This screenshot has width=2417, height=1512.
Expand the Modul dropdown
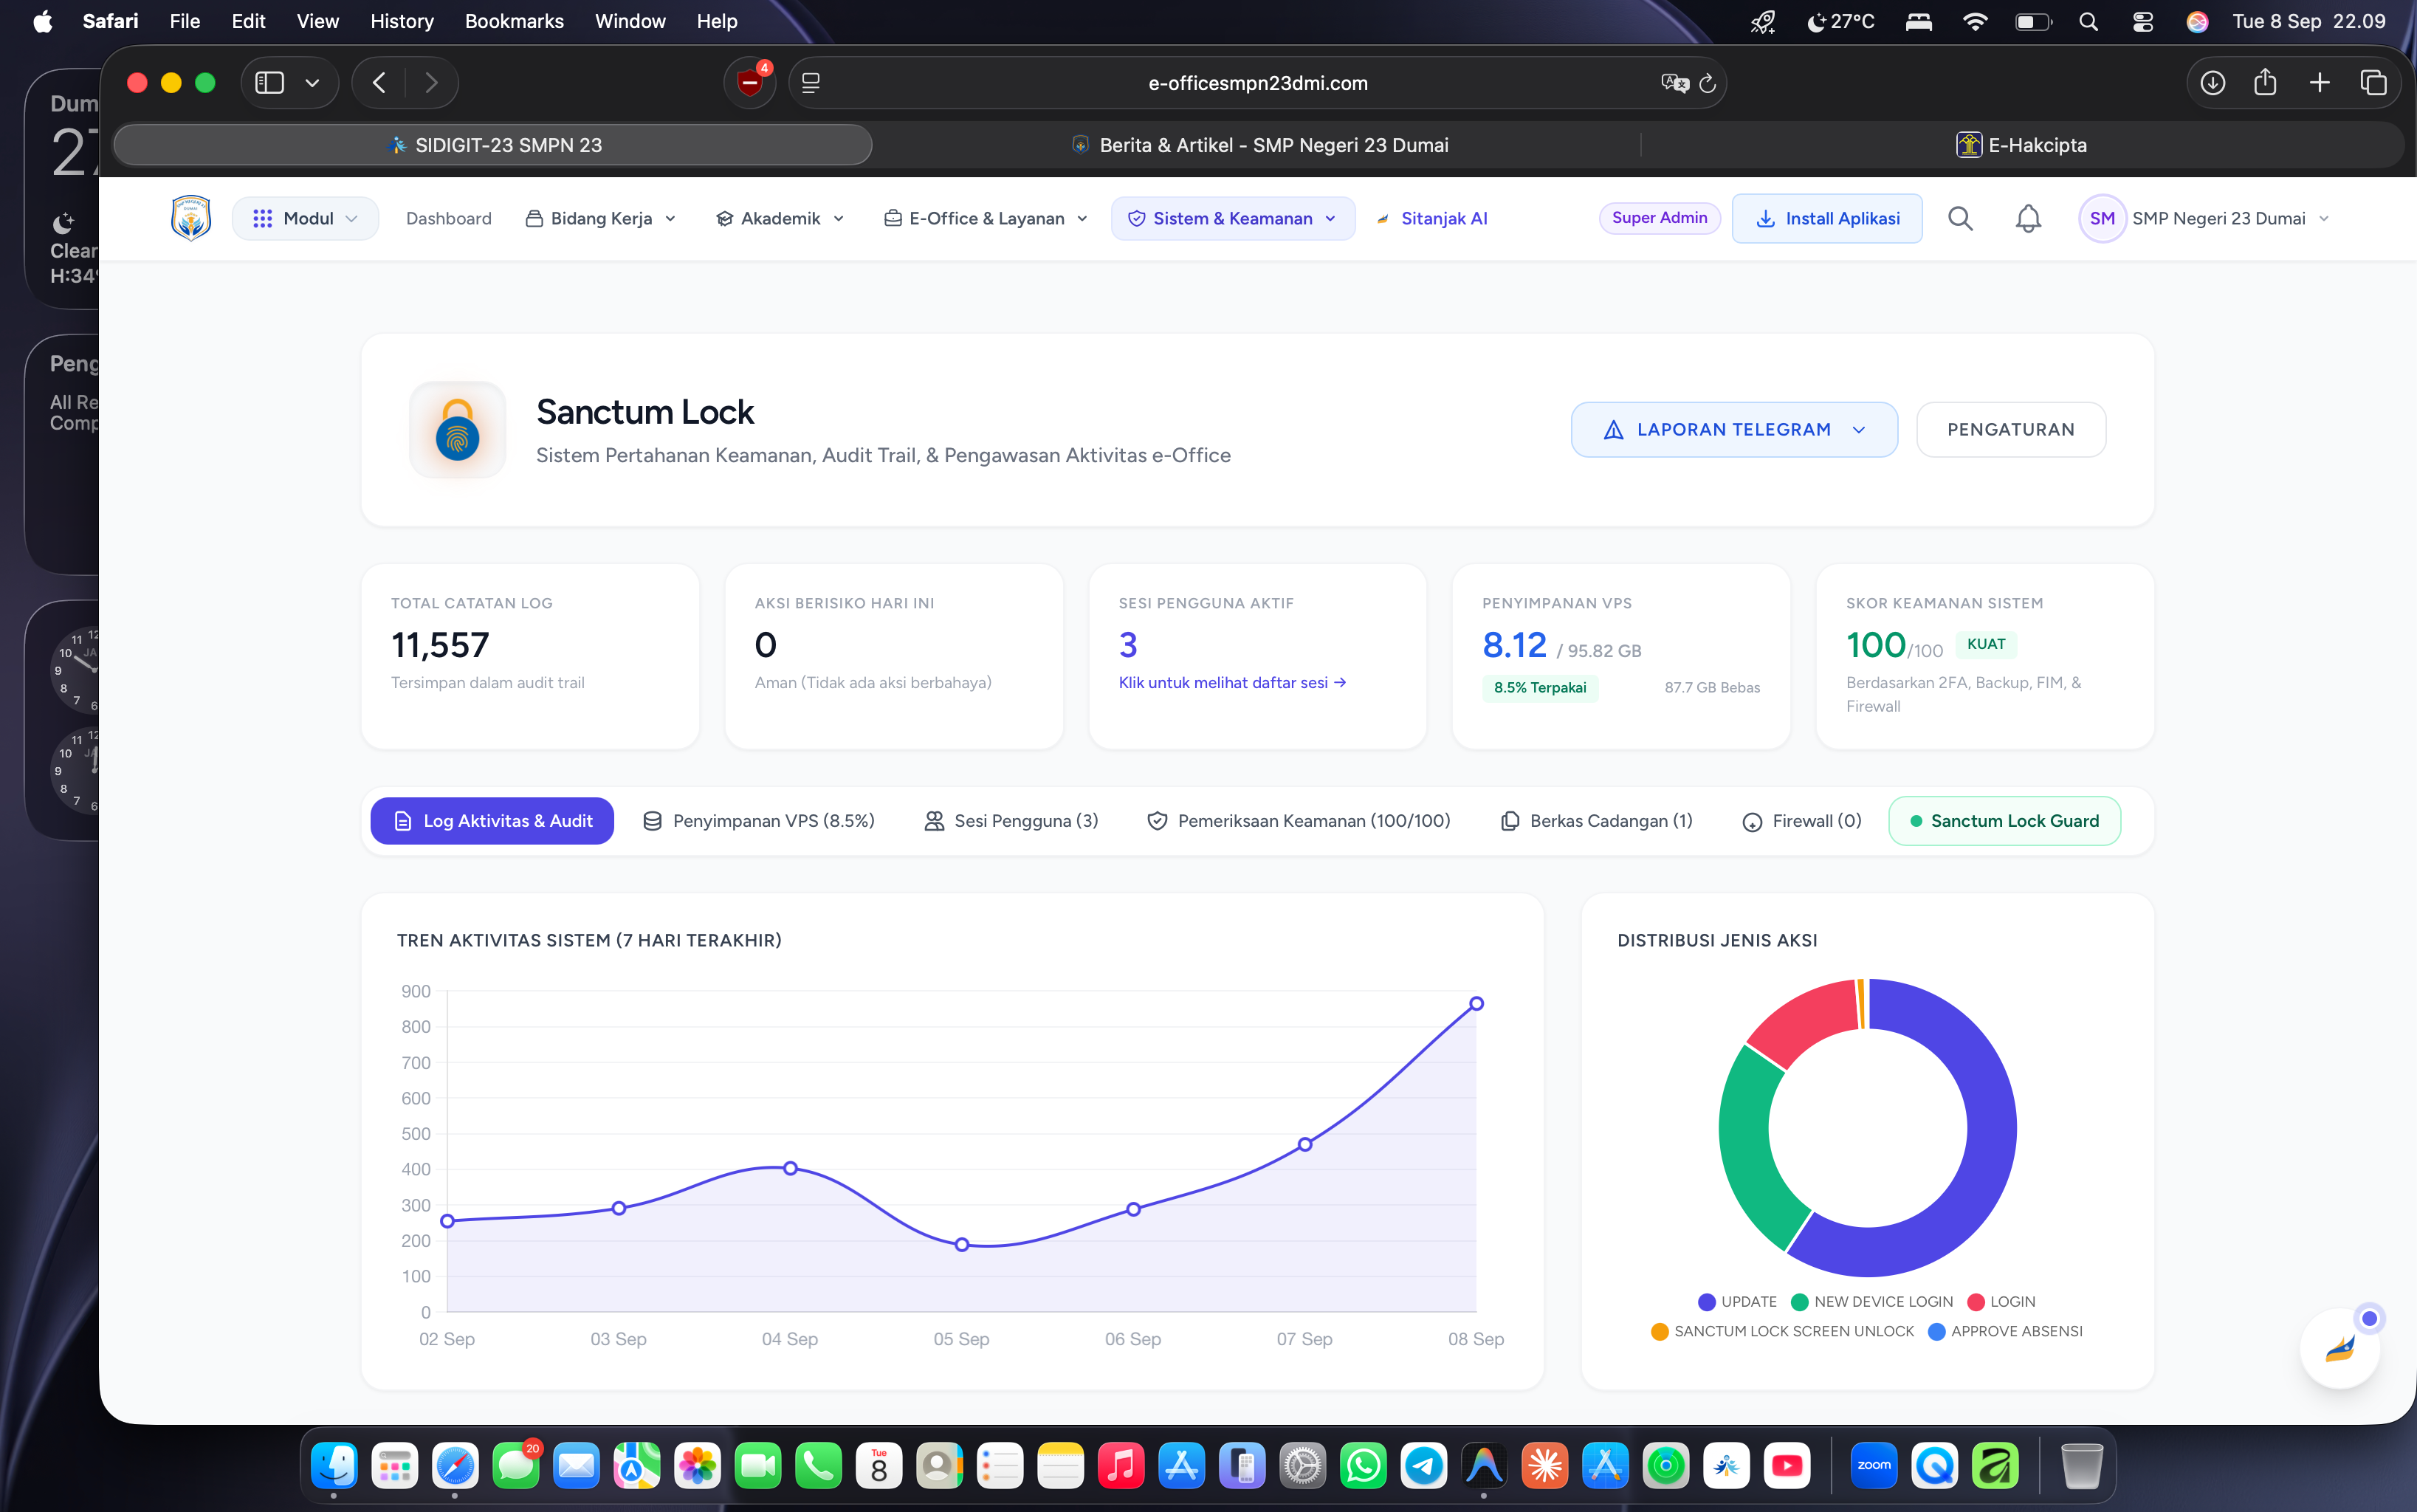click(x=305, y=218)
